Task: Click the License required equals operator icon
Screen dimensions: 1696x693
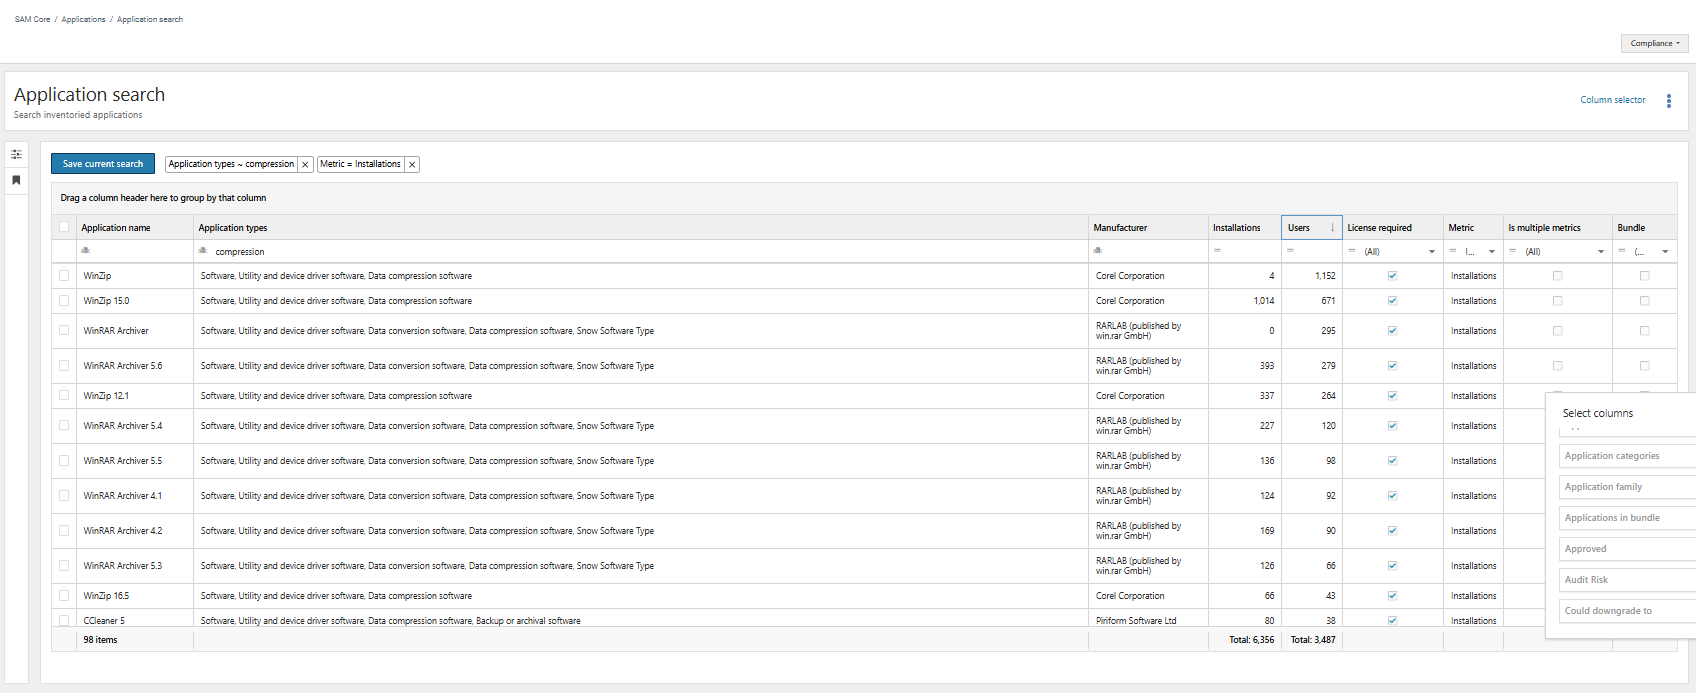Action: click(x=1352, y=251)
